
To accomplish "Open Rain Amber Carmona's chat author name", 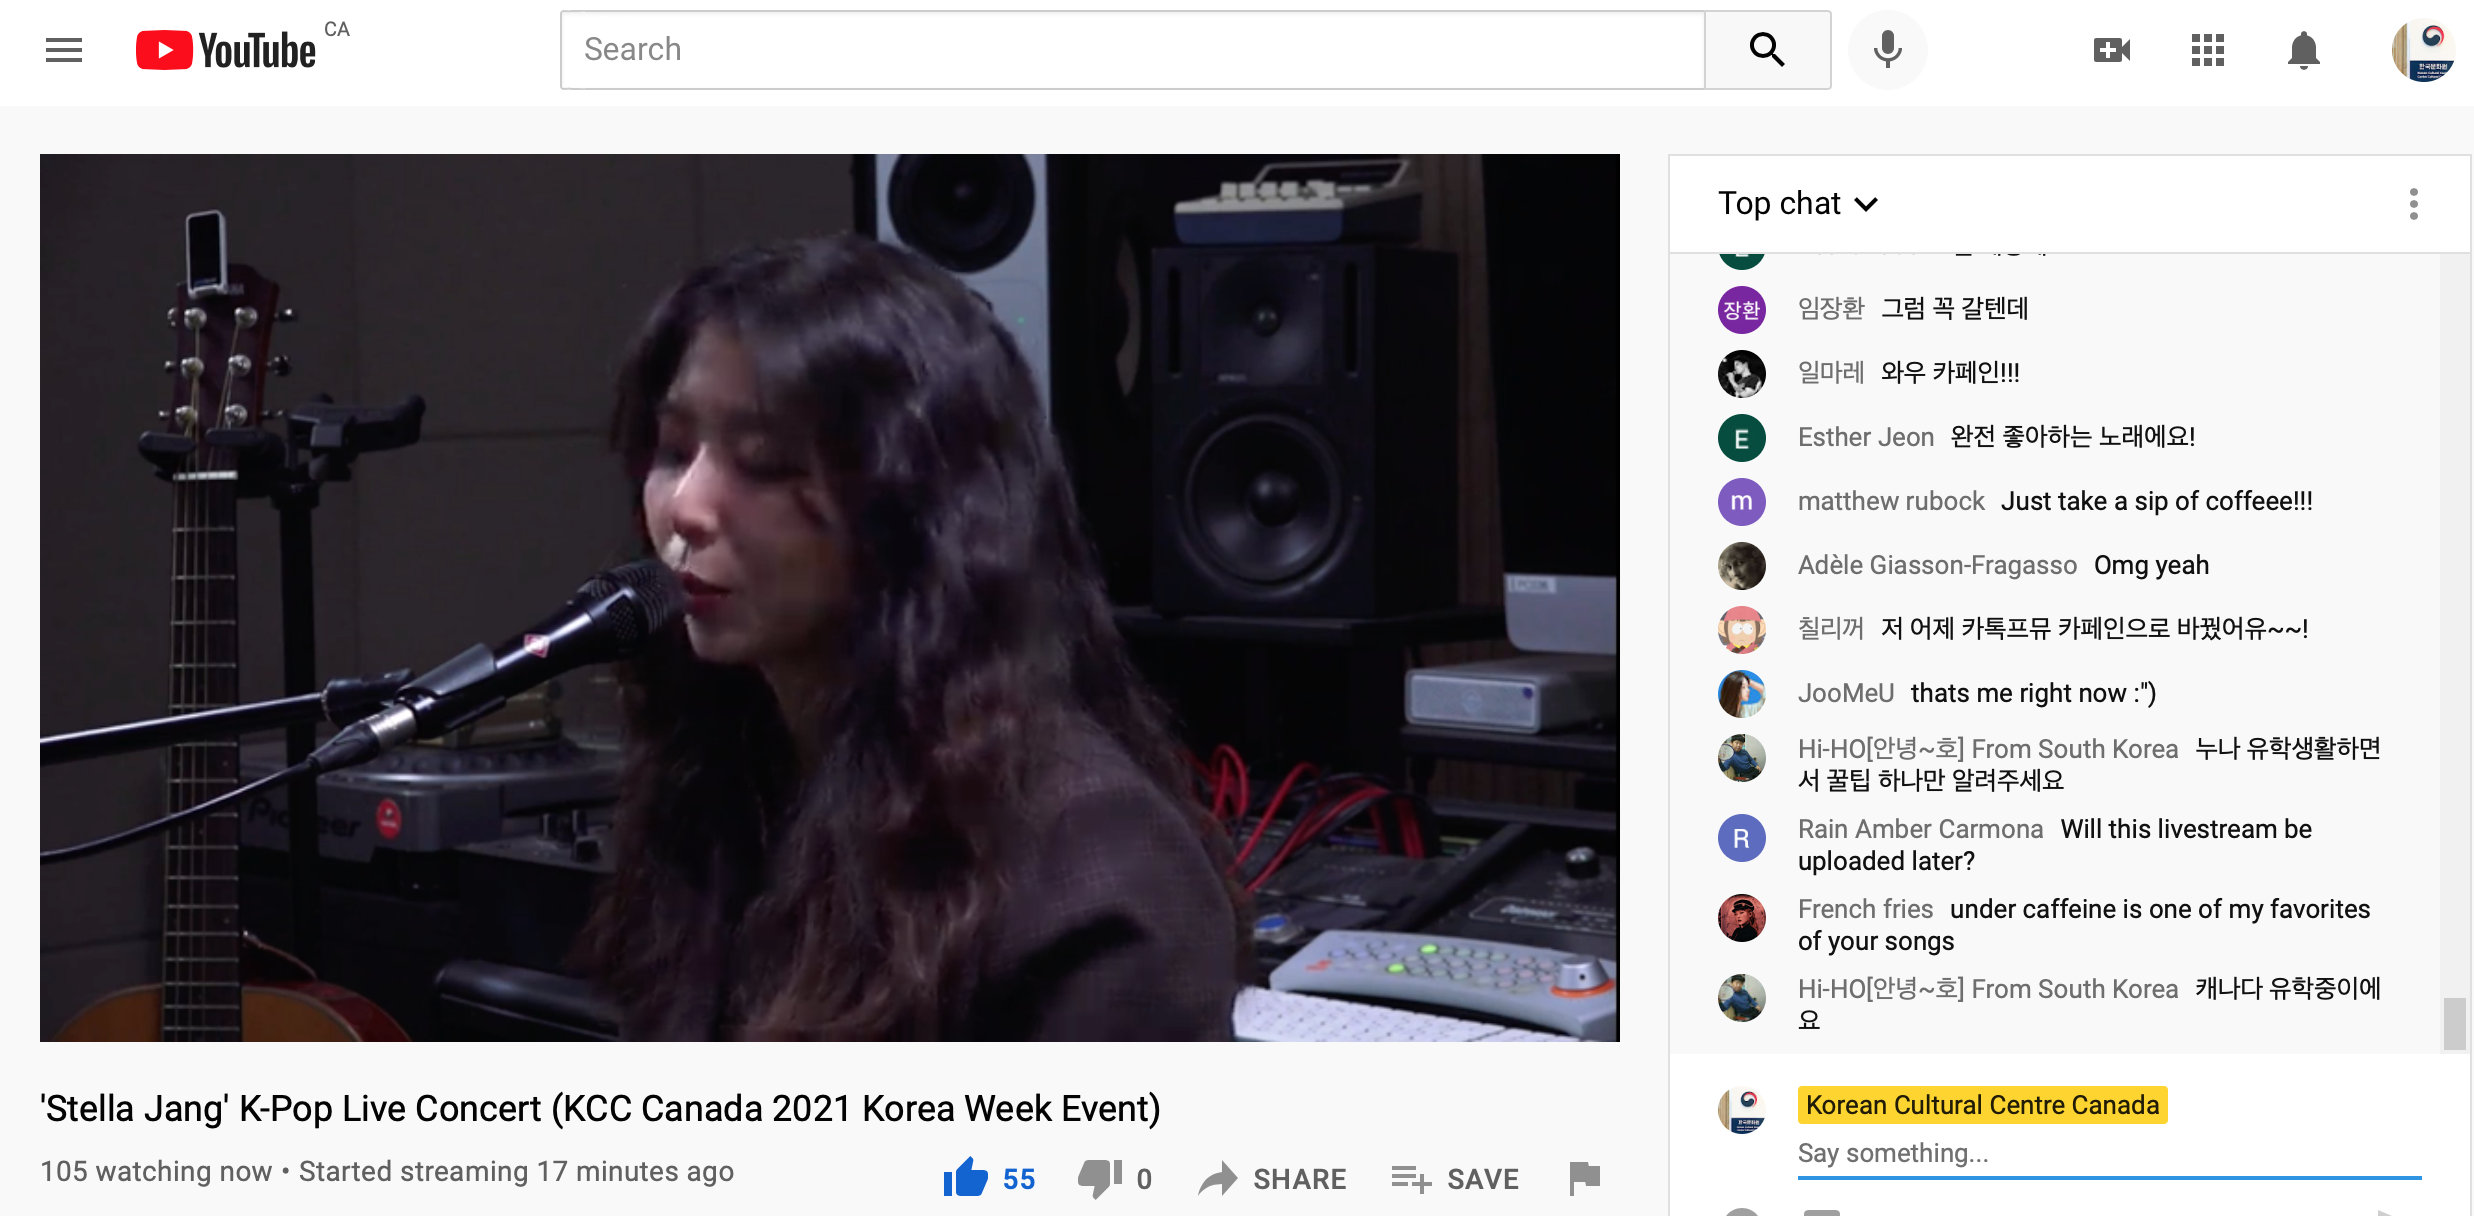I will [x=1920, y=829].
